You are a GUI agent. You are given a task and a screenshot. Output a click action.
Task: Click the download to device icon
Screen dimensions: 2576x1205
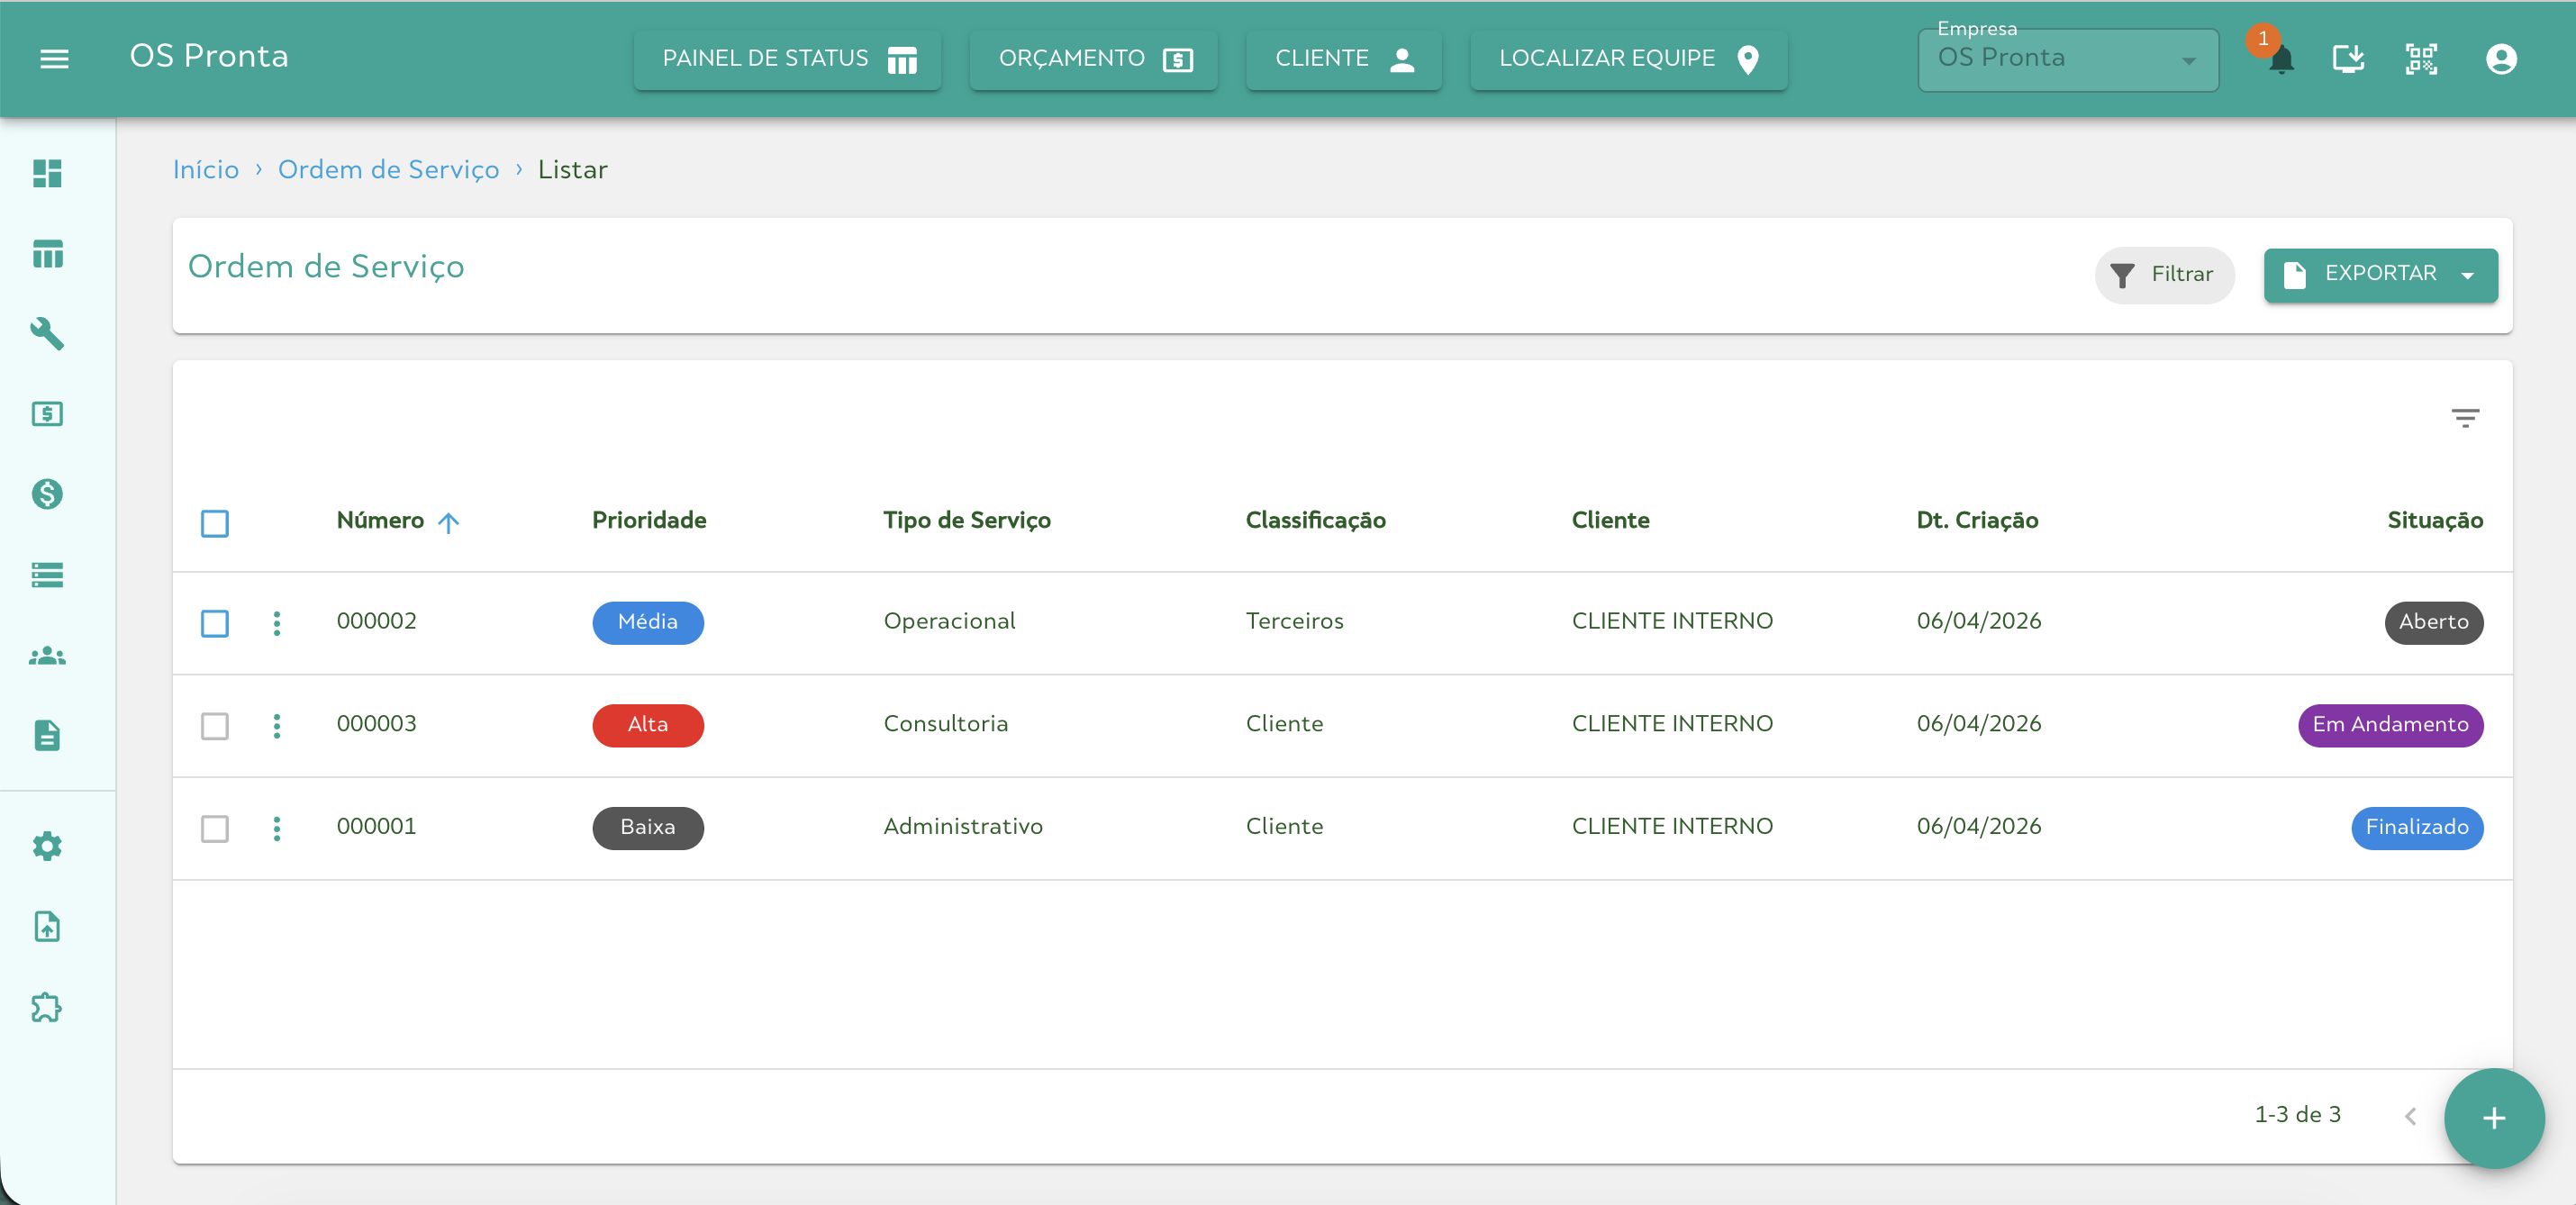tap(2347, 59)
